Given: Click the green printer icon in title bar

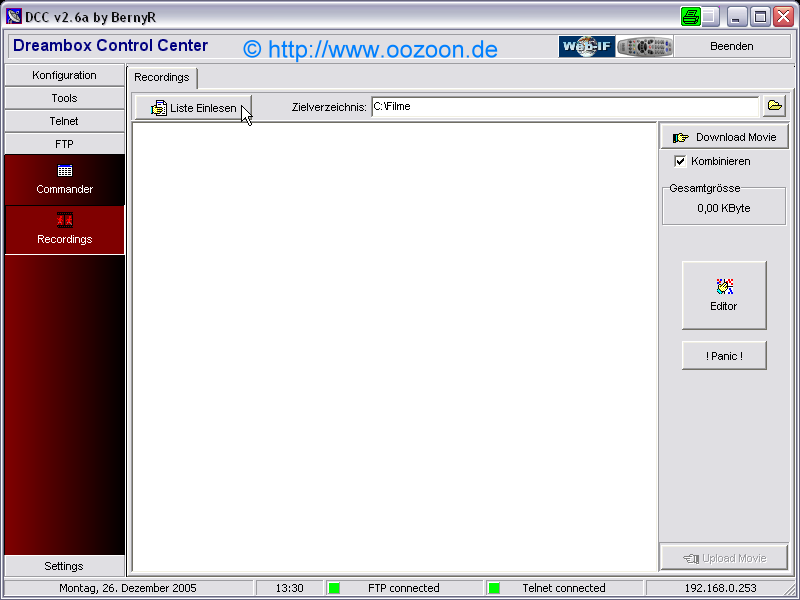Looking at the screenshot, I should pos(690,17).
